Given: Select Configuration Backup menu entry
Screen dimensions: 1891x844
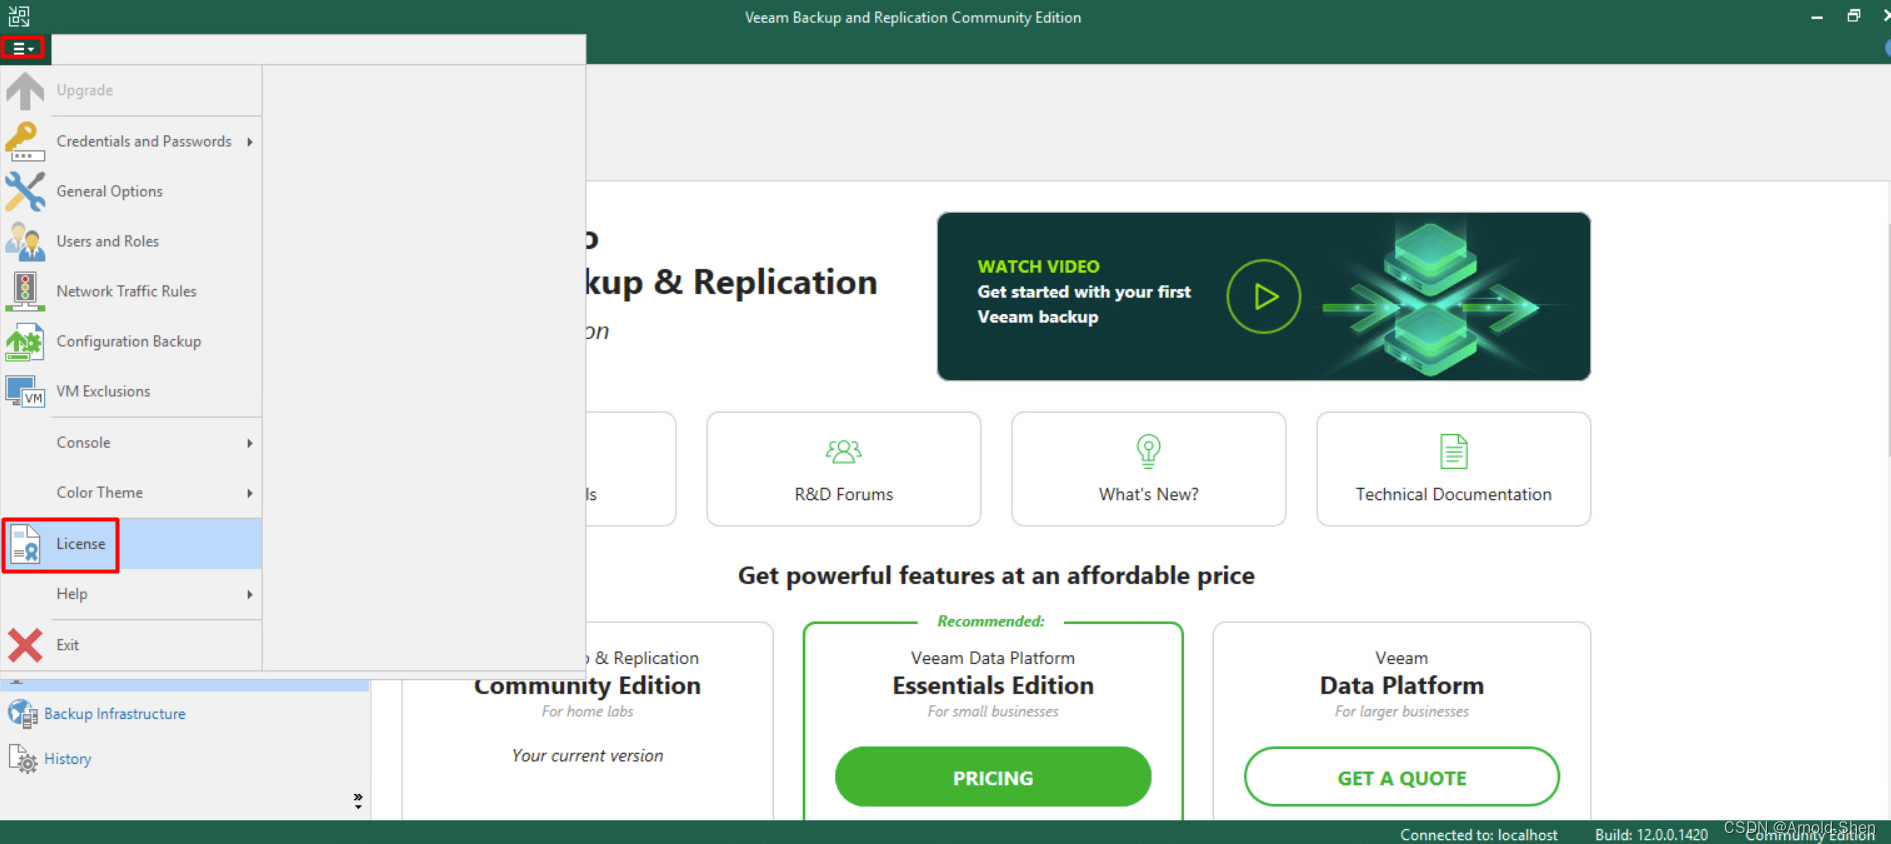Looking at the screenshot, I should click(x=132, y=341).
